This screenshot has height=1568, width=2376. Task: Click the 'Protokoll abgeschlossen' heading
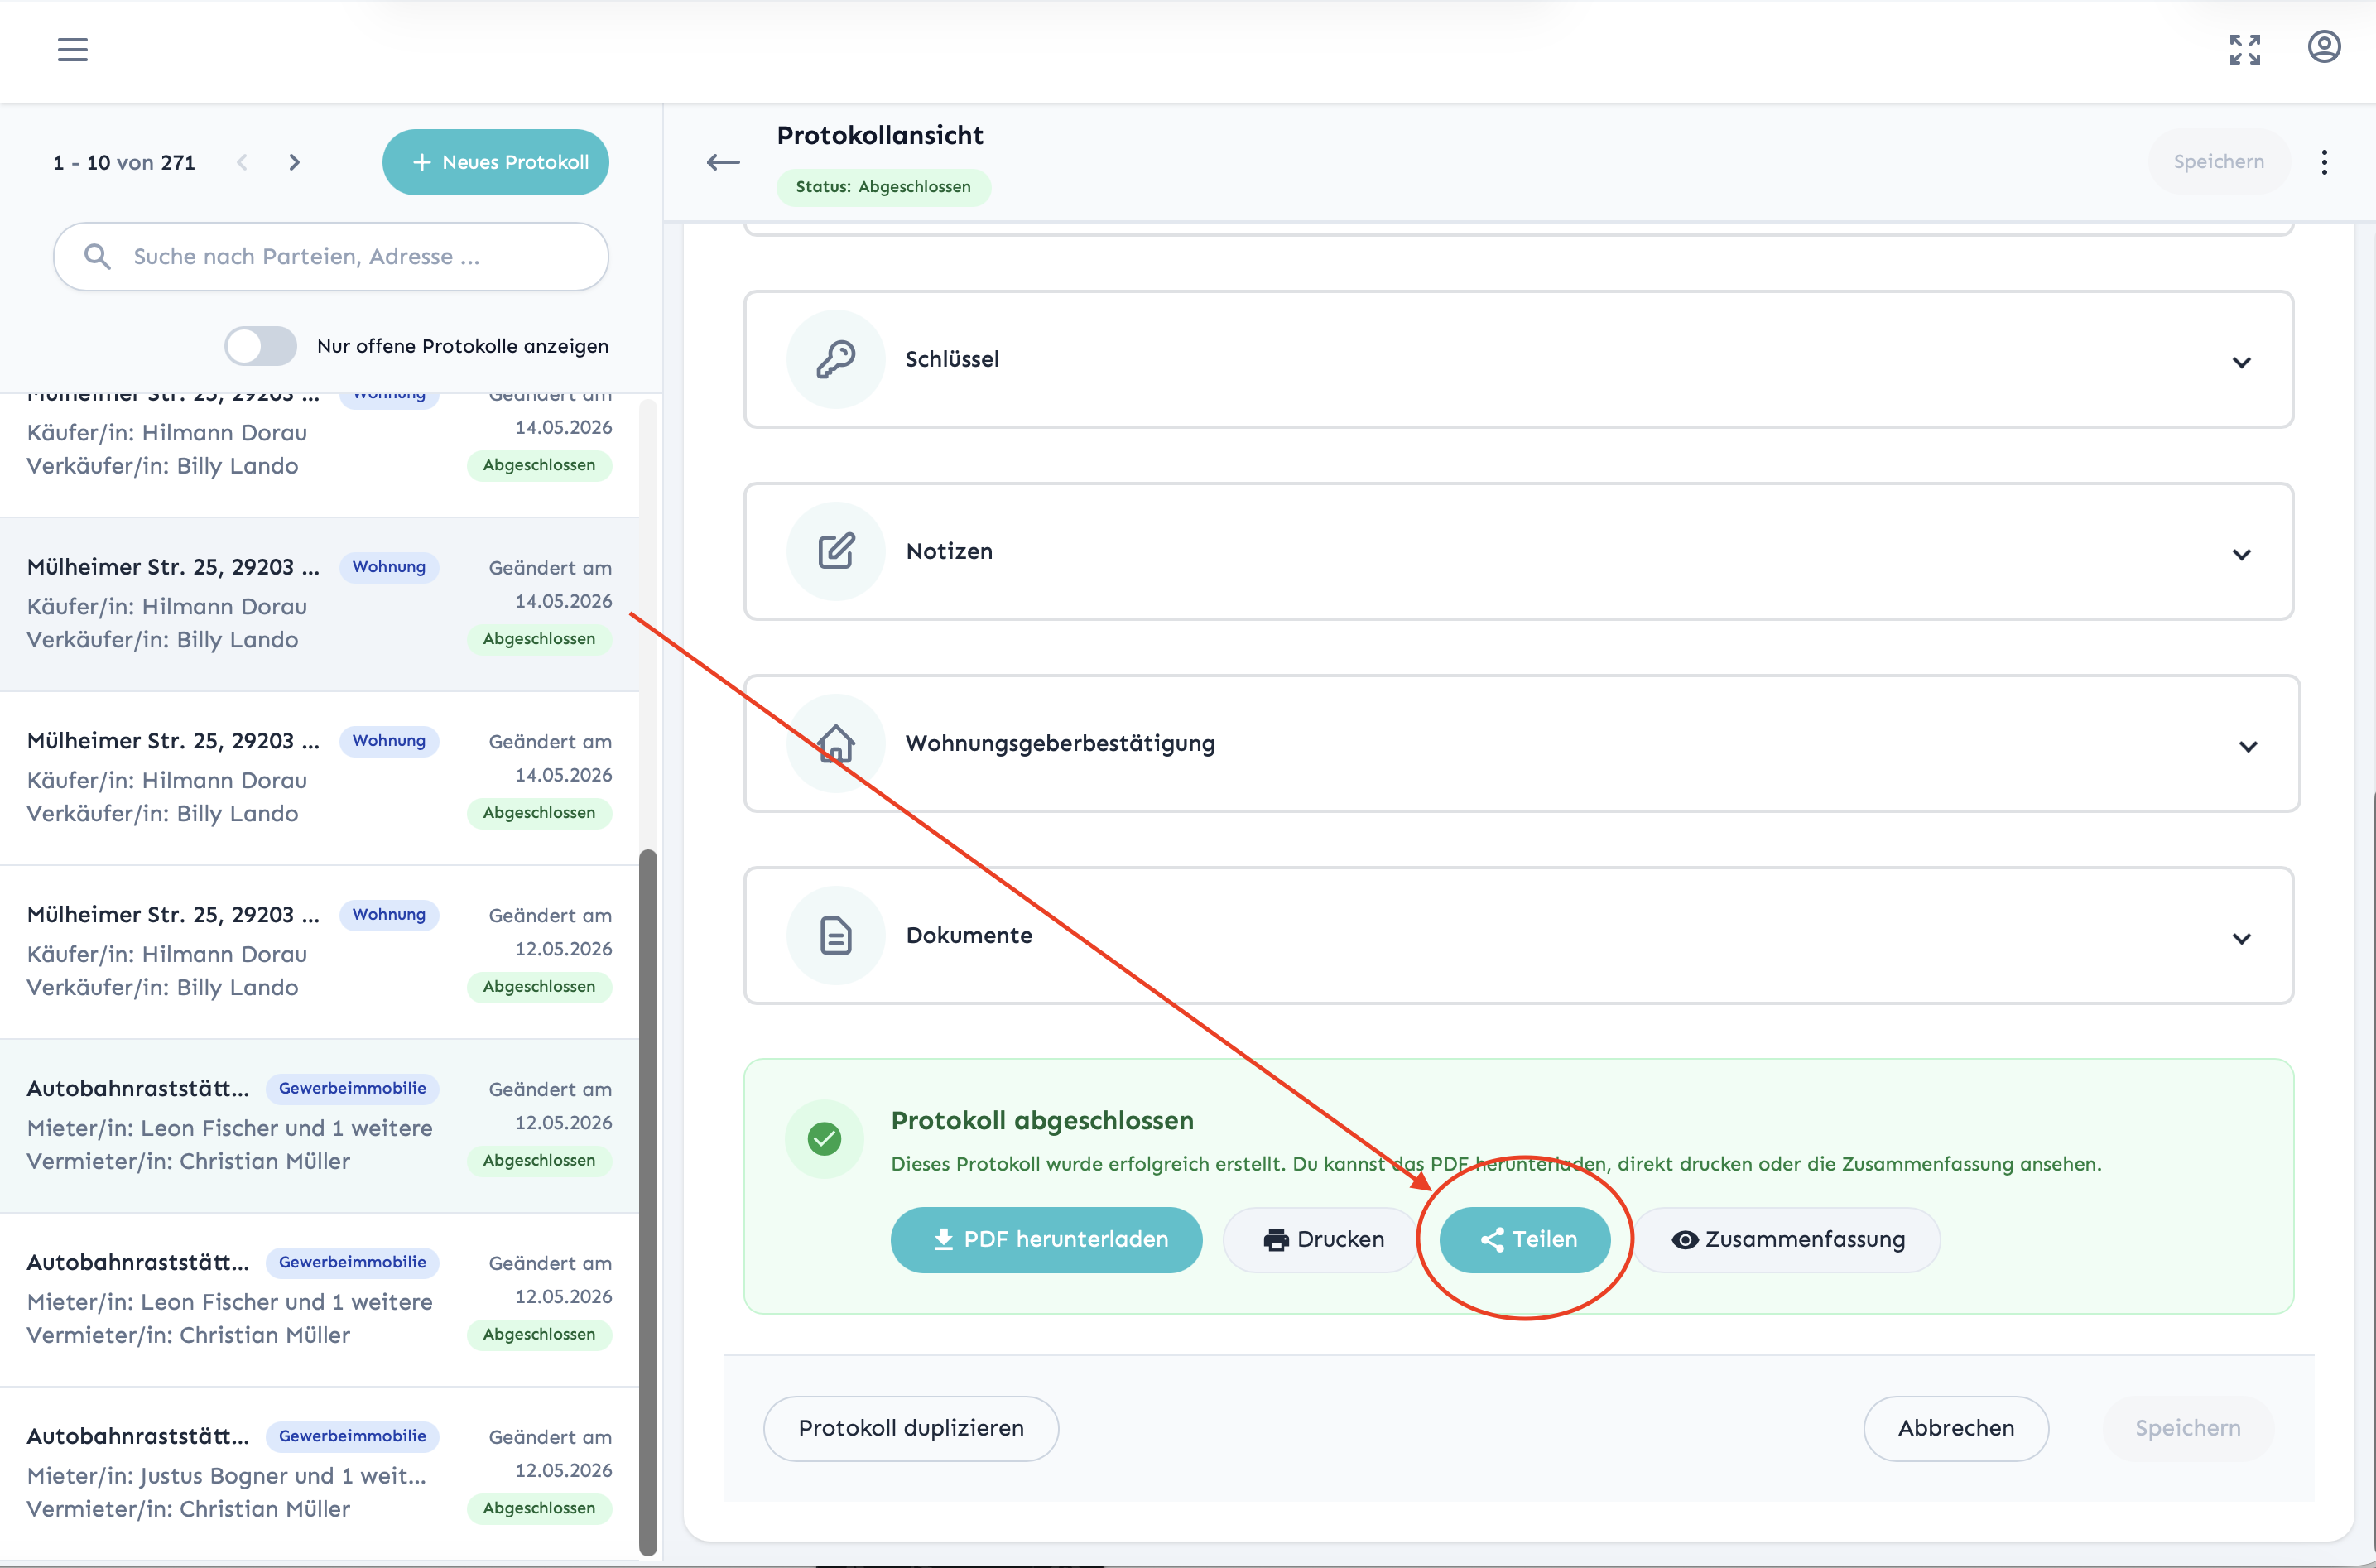tap(1042, 1120)
